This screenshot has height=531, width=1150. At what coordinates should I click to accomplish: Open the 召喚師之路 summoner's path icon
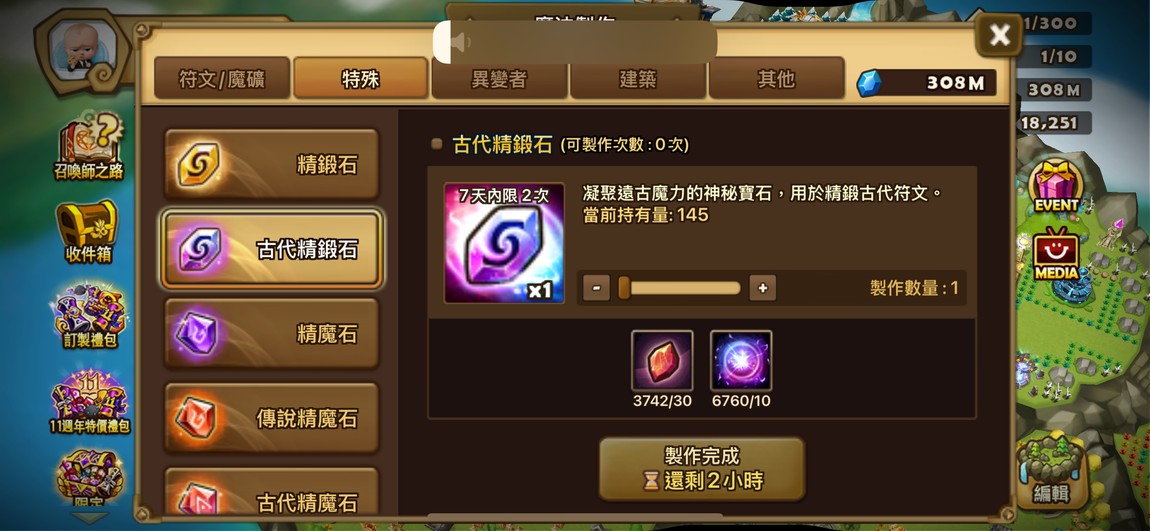(x=89, y=147)
